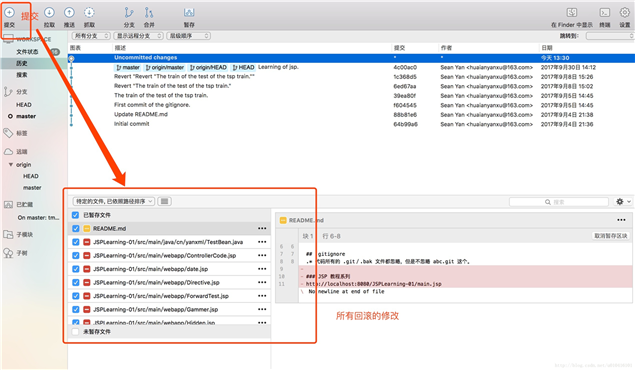635x370 pixels.
Task: Open the 跳转到 jump-to dropdown
Action: 610,36
